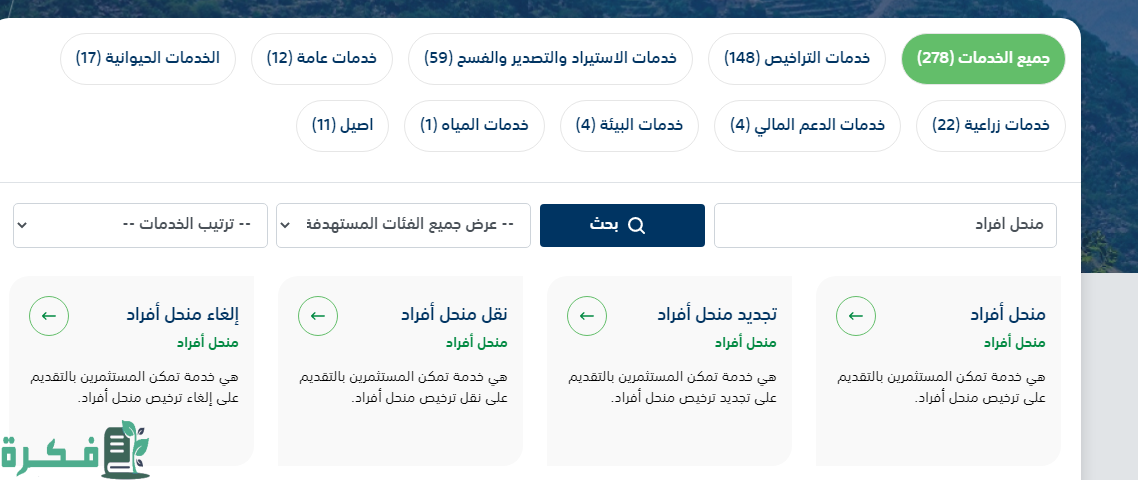Click arrow icon on تجديد منحل أفراد card

[587, 316]
